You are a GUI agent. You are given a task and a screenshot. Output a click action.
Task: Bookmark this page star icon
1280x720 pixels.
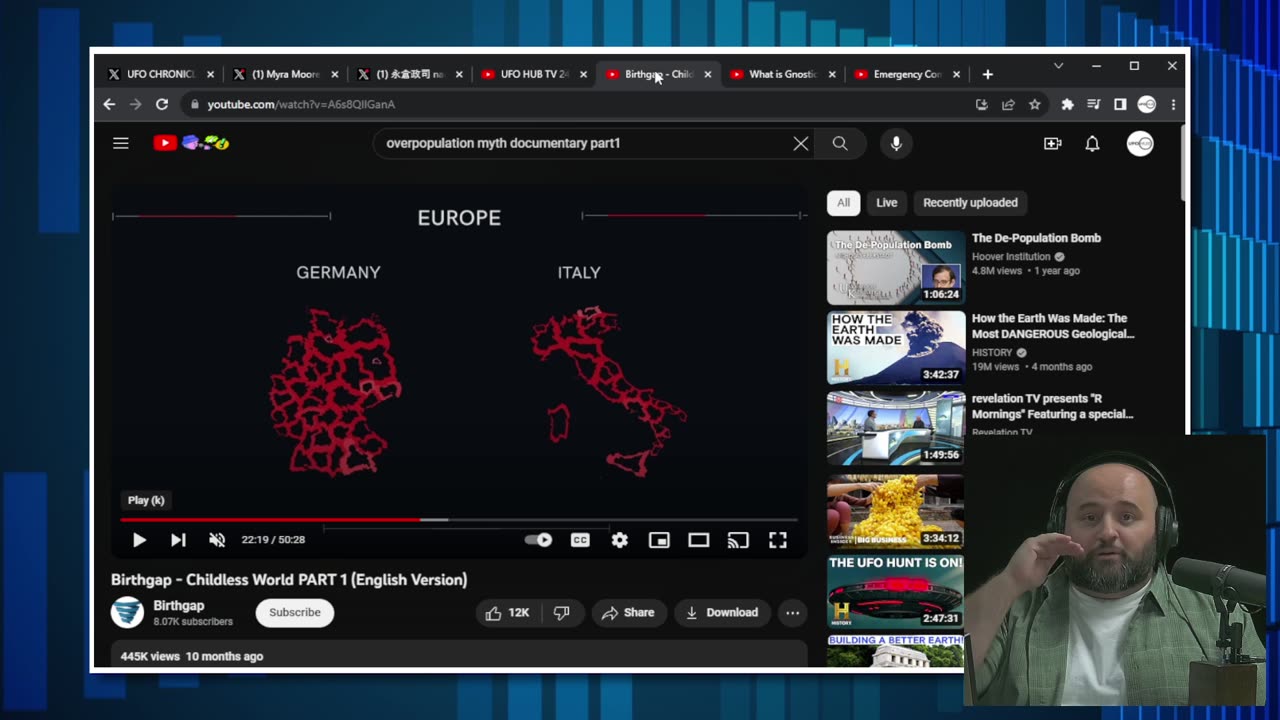point(1035,104)
